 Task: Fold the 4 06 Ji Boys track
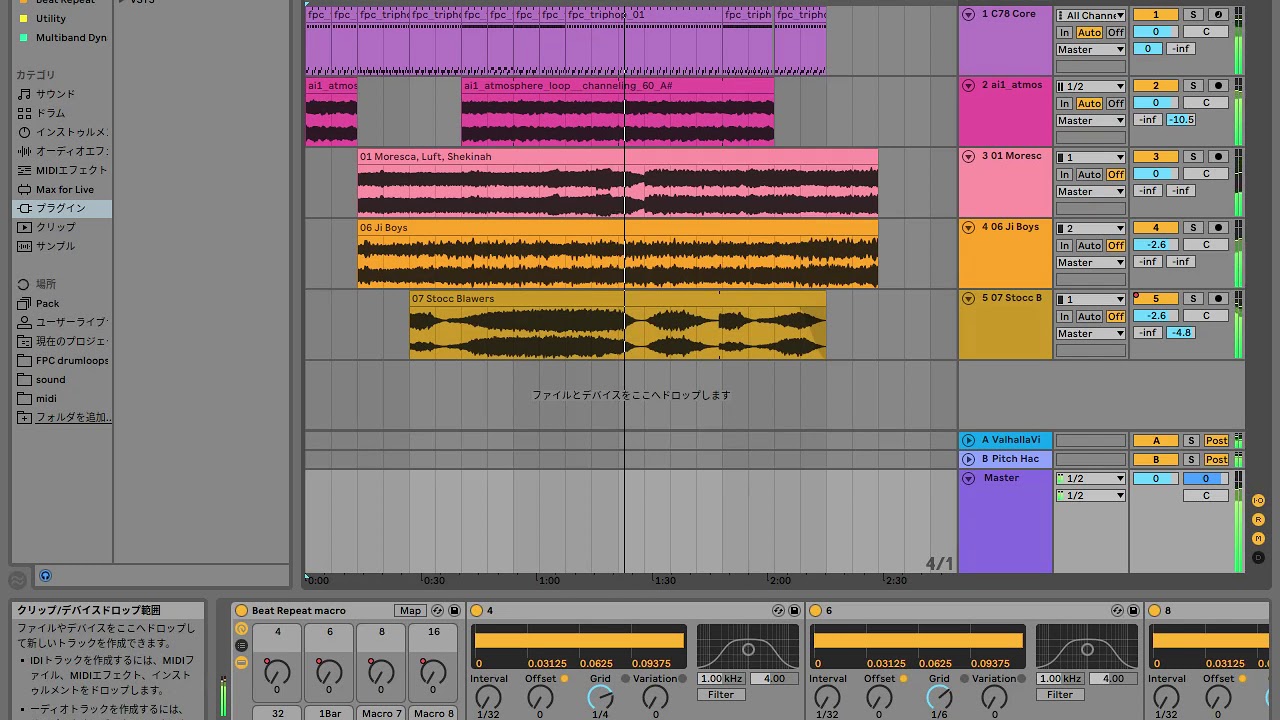[968, 228]
